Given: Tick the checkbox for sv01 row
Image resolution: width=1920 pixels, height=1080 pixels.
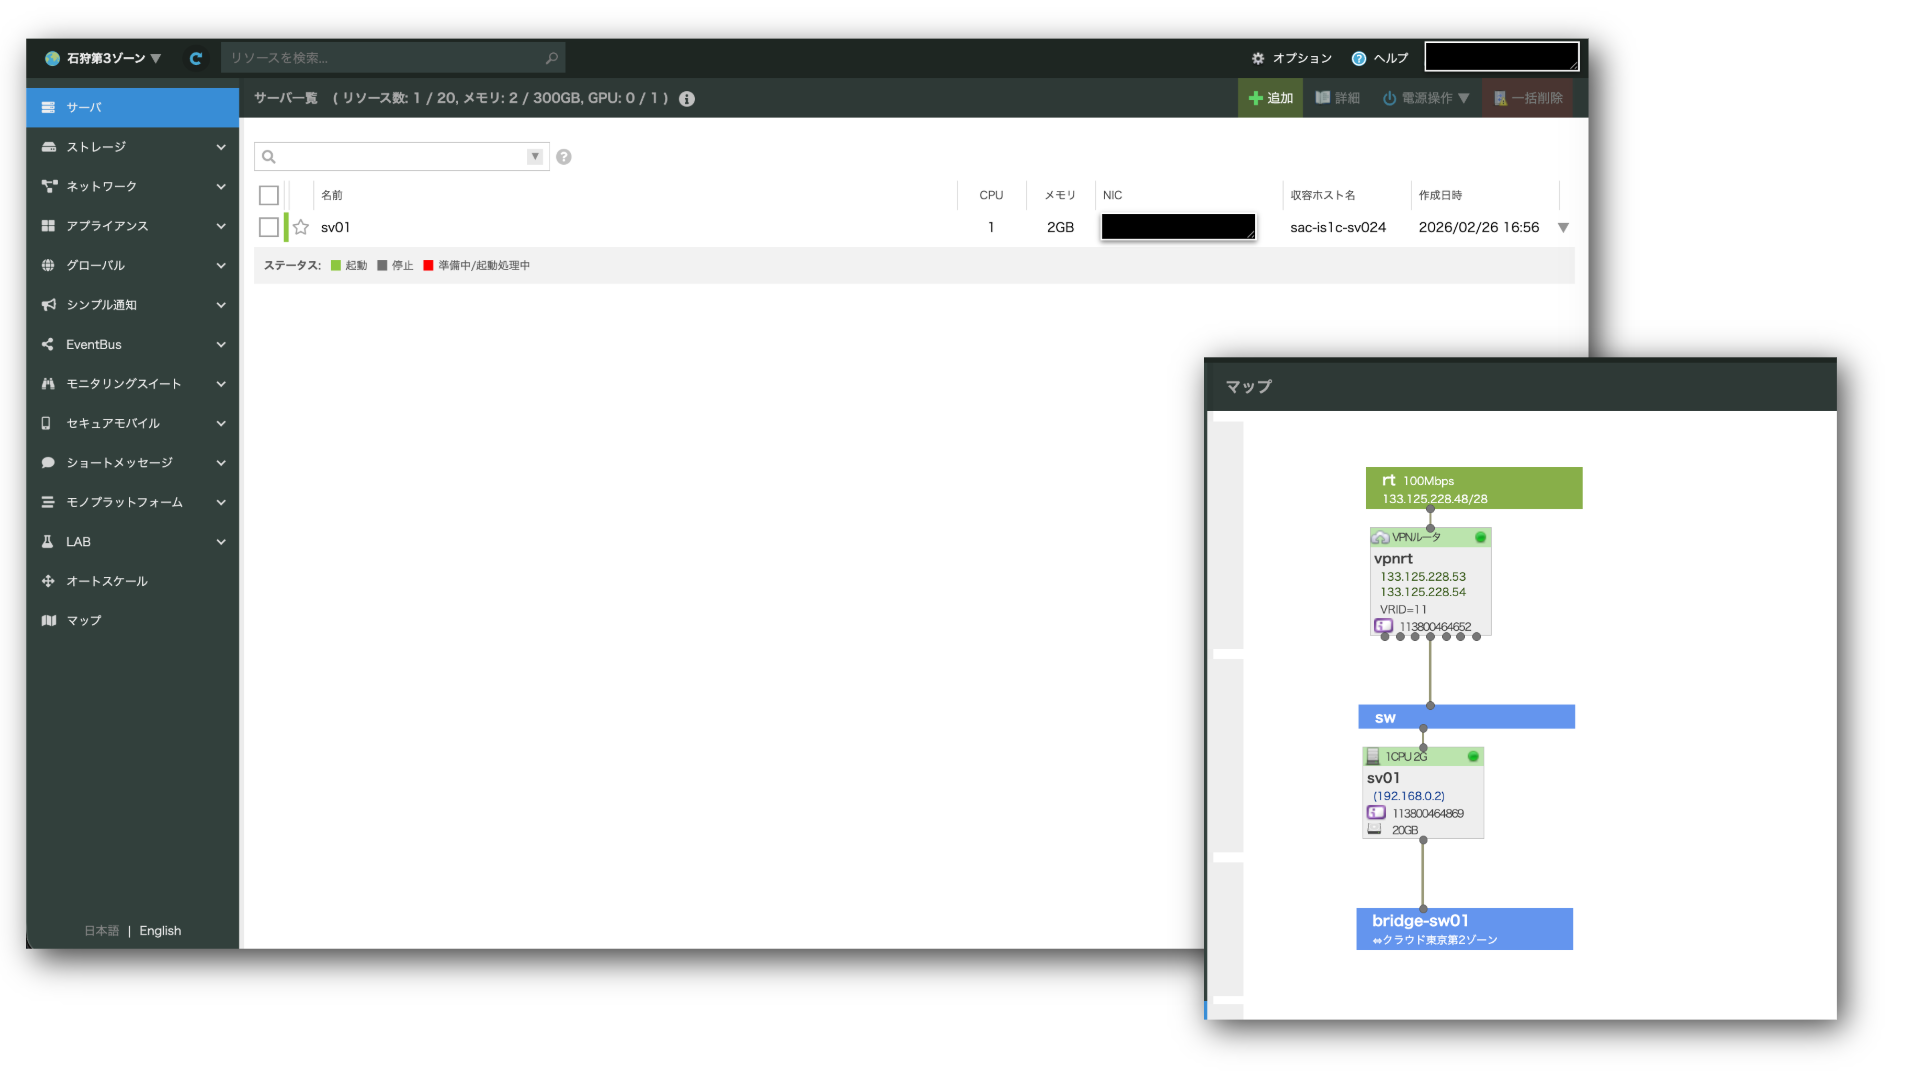Looking at the screenshot, I should tap(268, 227).
